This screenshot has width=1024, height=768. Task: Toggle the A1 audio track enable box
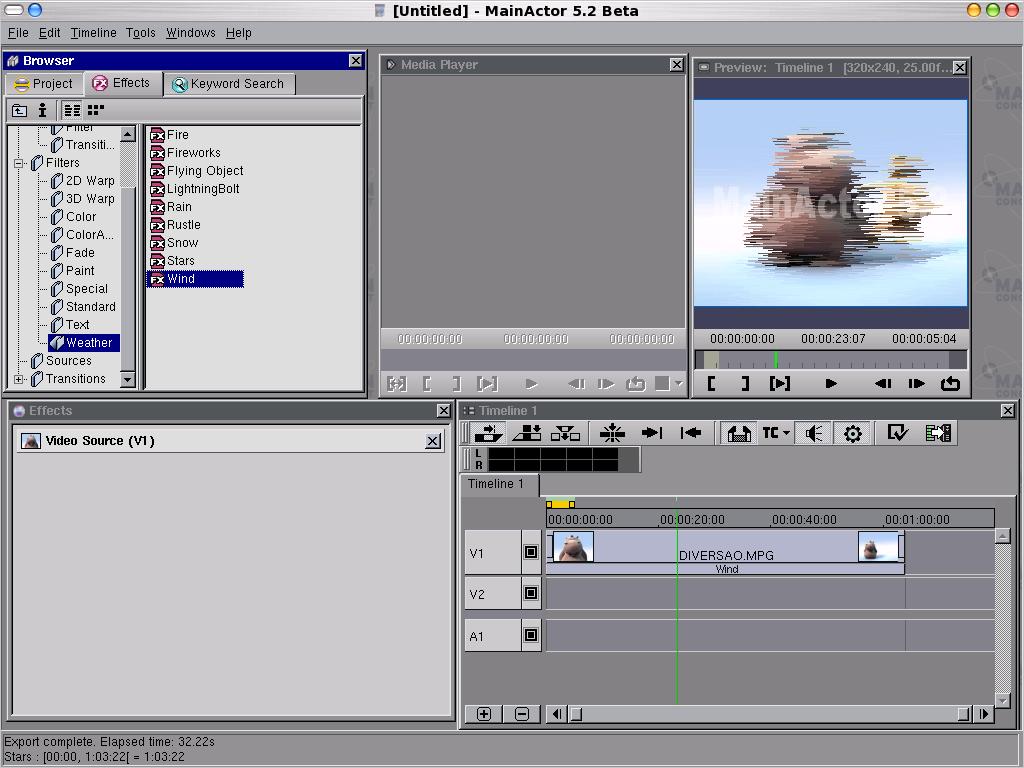point(531,636)
